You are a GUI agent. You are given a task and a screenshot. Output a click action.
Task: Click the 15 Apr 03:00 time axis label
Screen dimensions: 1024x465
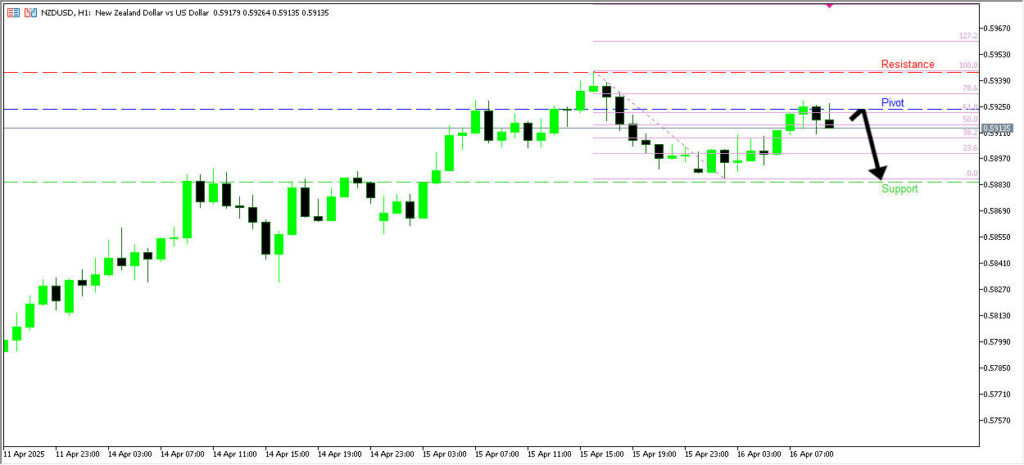pyautogui.click(x=444, y=453)
